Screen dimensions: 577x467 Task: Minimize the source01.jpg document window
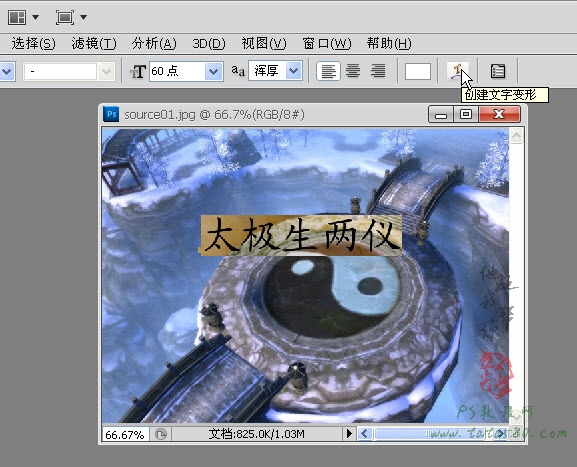(441, 114)
